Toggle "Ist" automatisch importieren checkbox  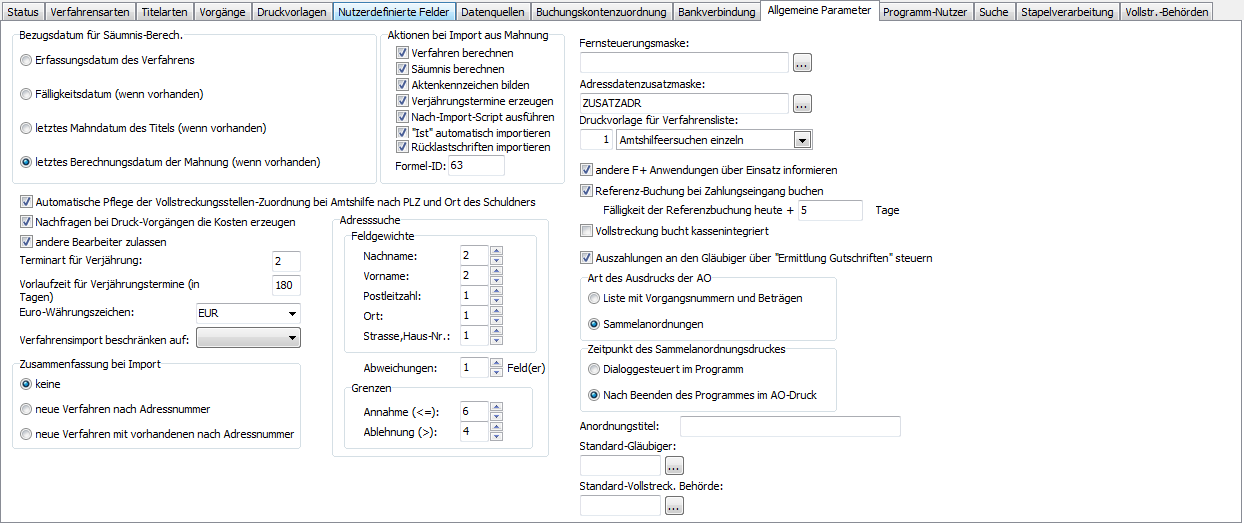403,132
